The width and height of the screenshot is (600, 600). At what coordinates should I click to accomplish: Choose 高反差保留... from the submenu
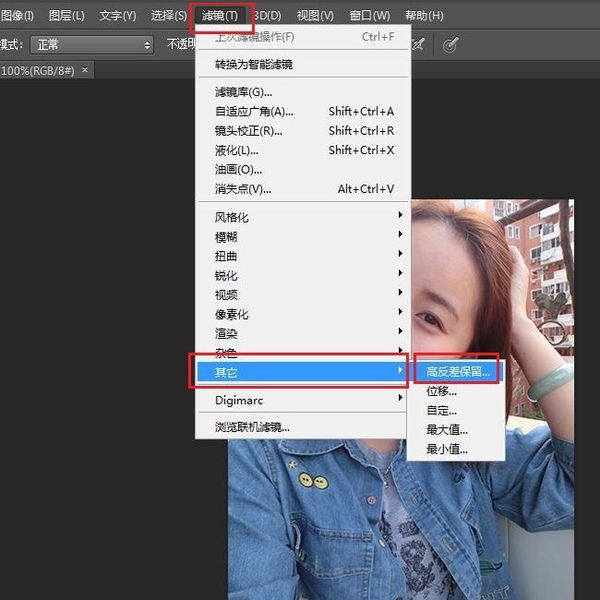(x=459, y=372)
